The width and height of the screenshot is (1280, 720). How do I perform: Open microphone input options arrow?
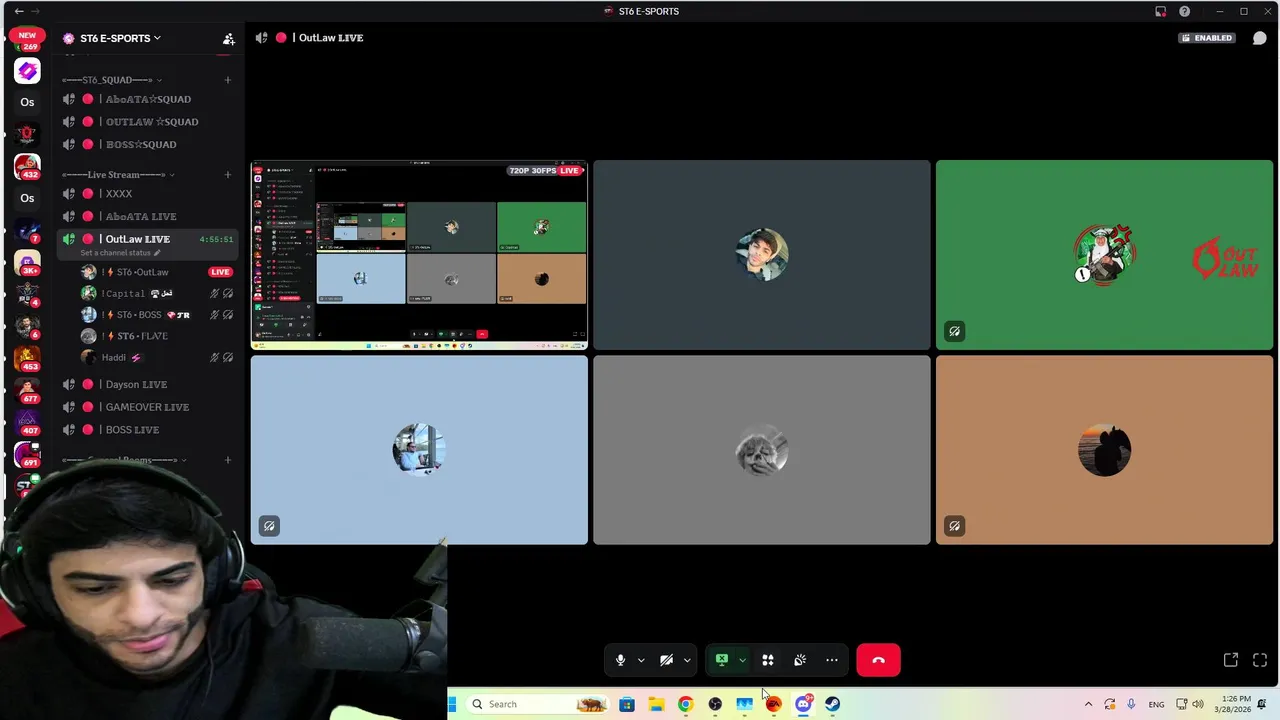(641, 660)
